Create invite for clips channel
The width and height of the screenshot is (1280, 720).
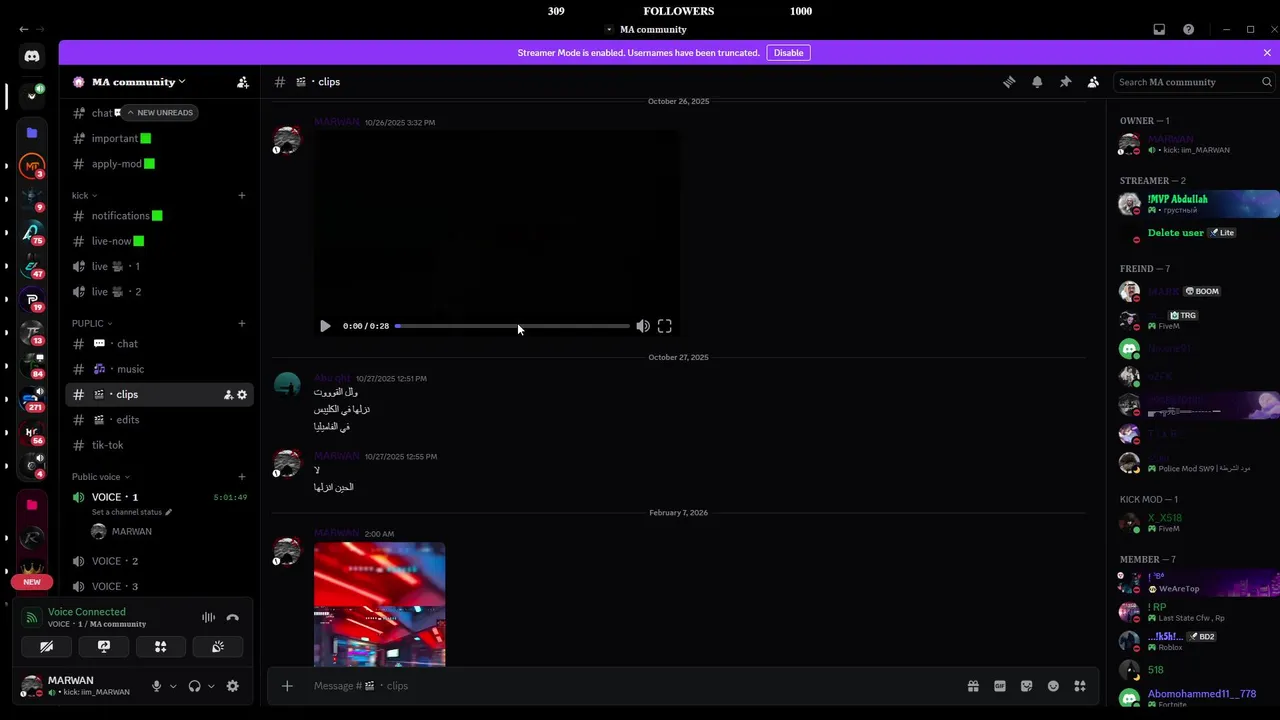coord(228,395)
